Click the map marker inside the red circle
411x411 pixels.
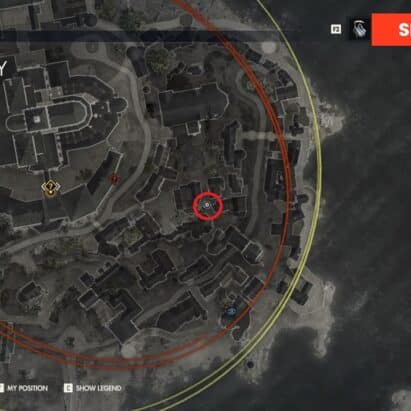[207, 205]
